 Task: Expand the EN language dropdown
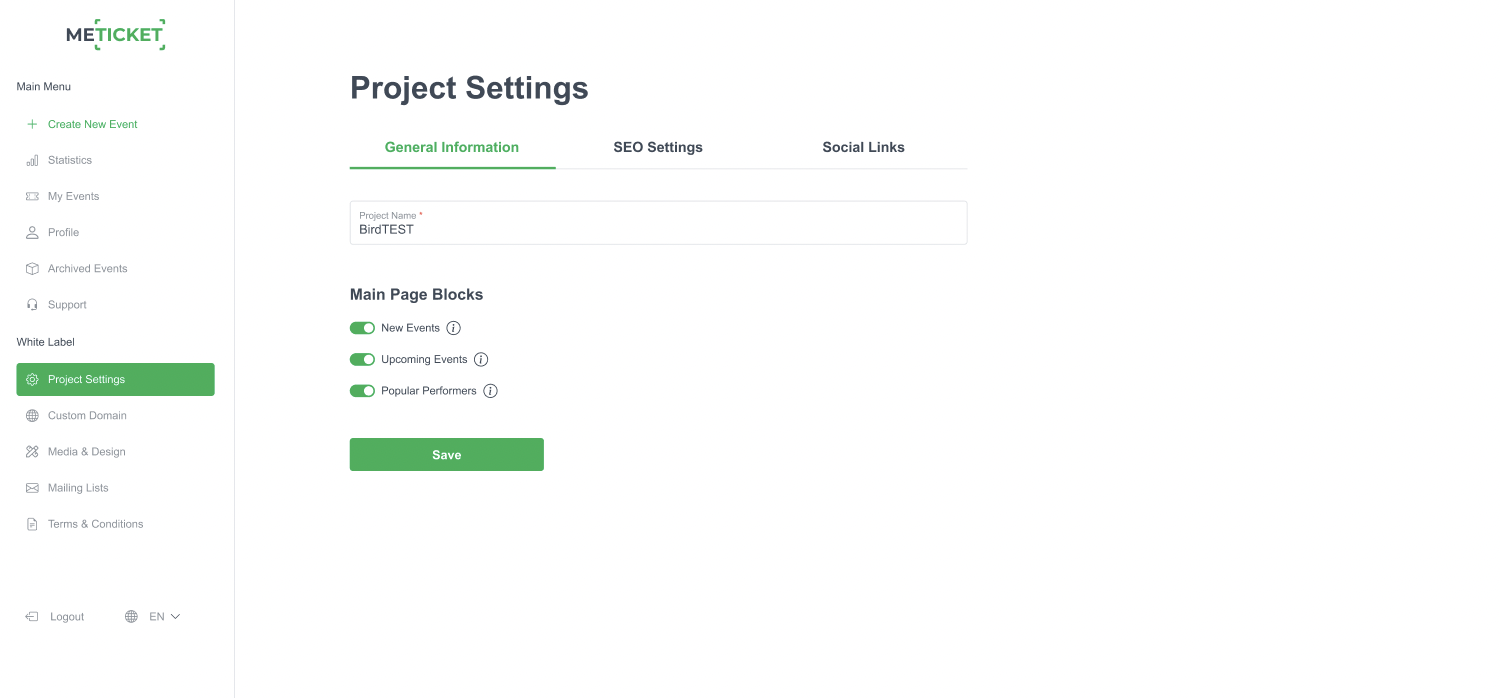pos(164,617)
